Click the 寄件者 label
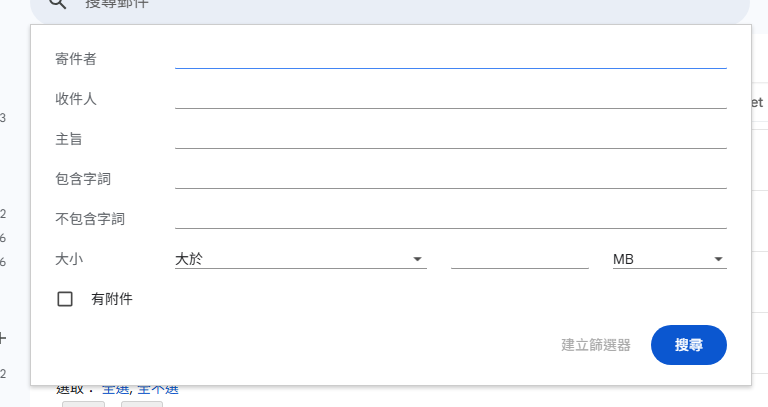768x407 pixels. click(x=76, y=59)
